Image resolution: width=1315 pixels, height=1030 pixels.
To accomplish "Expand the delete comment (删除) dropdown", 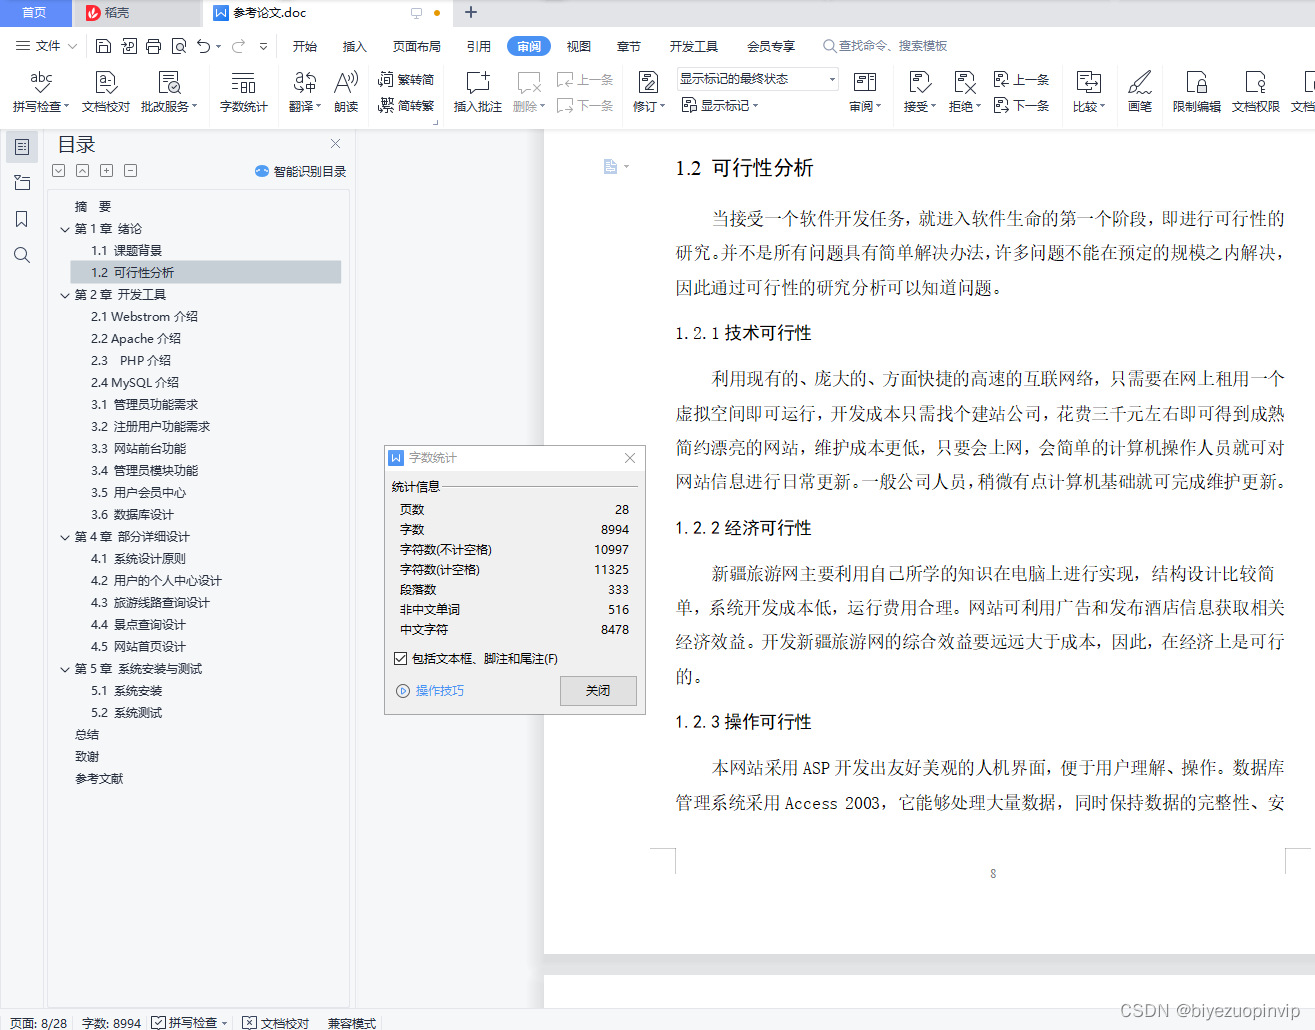I will pyautogui.click(x=543, y=106).
